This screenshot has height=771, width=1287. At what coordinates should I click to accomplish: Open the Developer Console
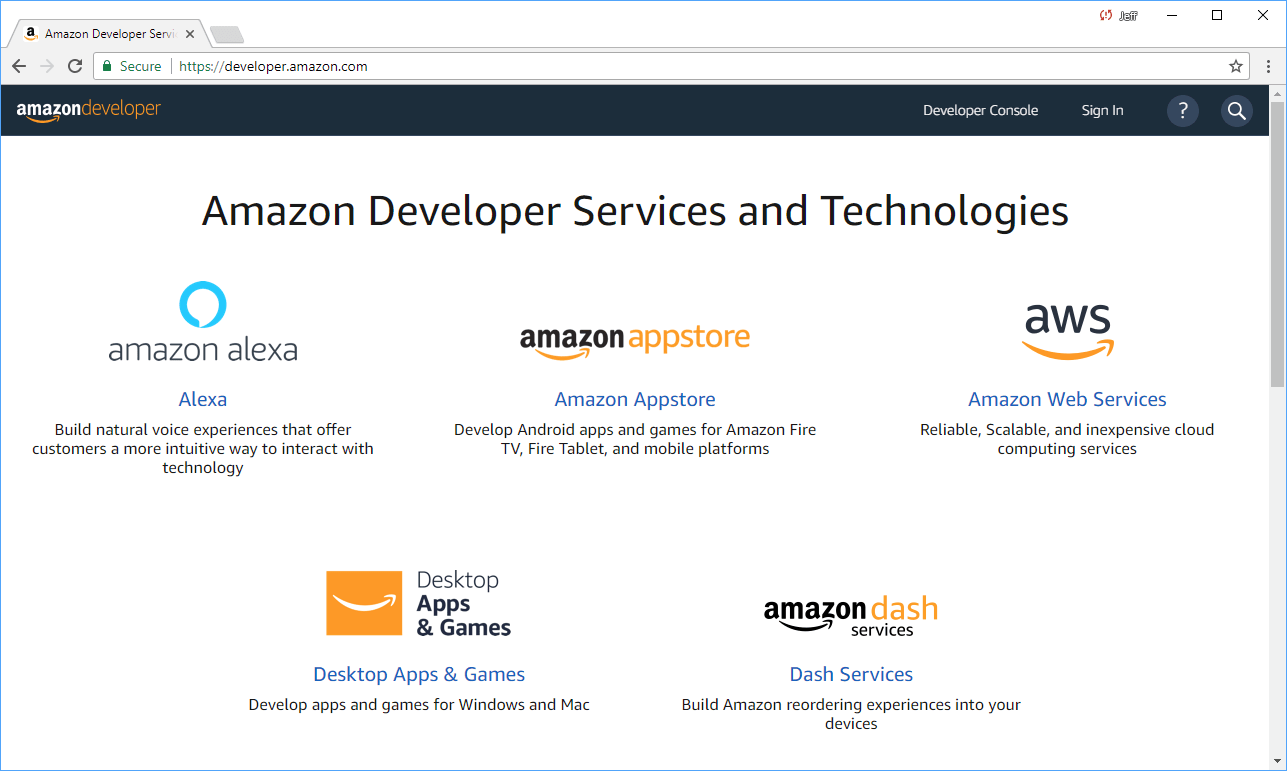(980, 110)
